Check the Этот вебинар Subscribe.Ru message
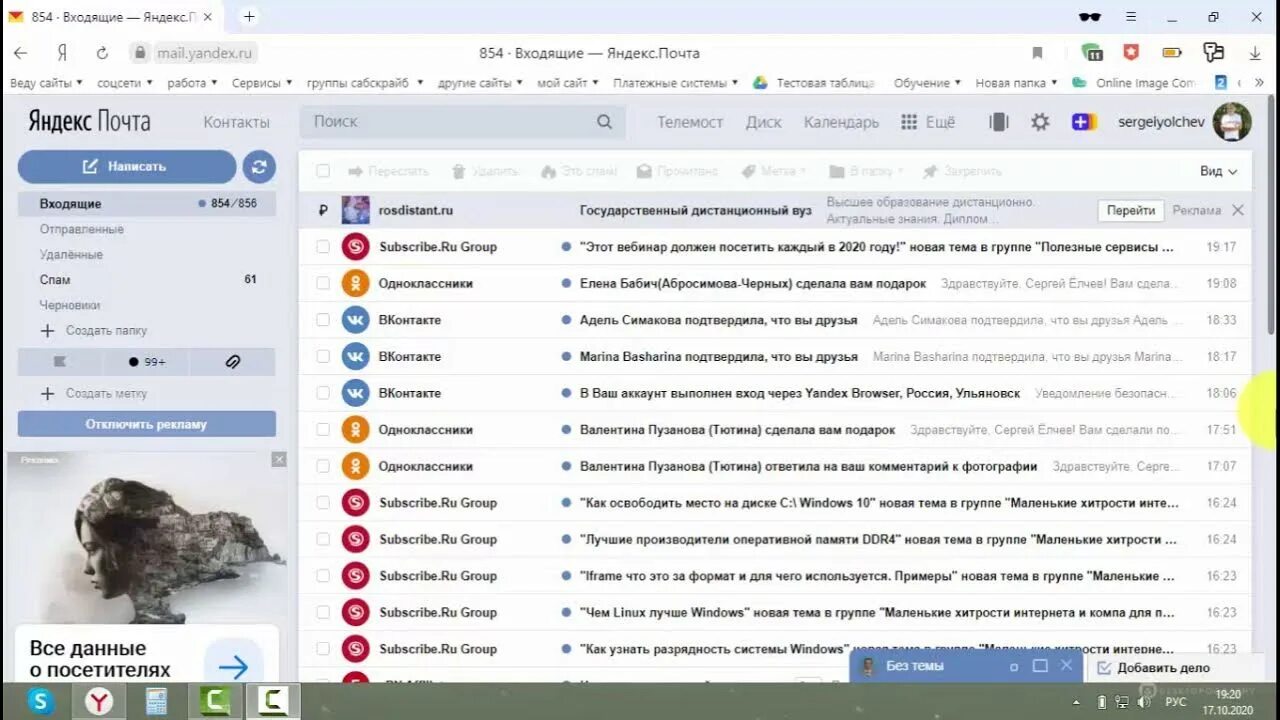The image size is (1280, 720). click(x=323, y=247)
